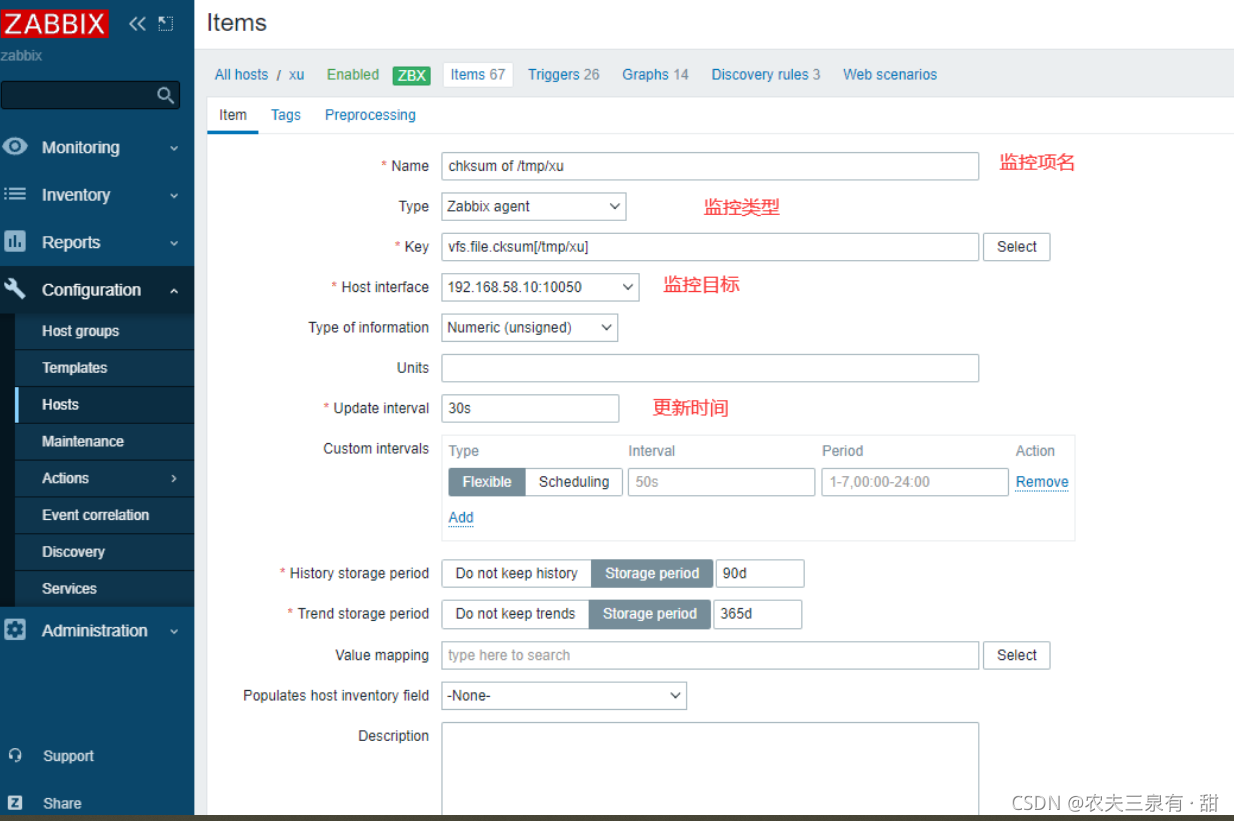Collapse sidebar with double-arrow icon
This screenshot has height=821, width=1234.
click(x=137, y=23)
